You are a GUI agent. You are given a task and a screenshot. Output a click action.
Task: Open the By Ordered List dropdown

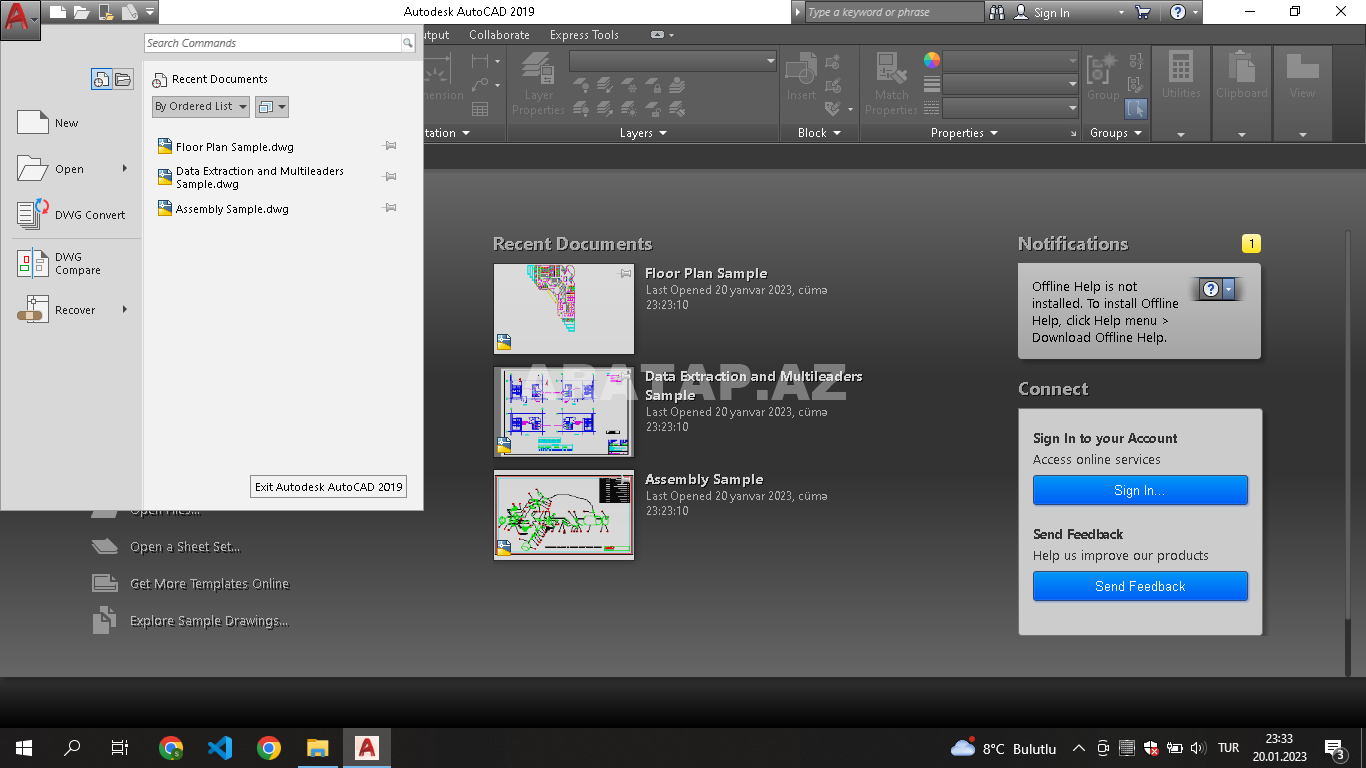click(x=200, y=106)
